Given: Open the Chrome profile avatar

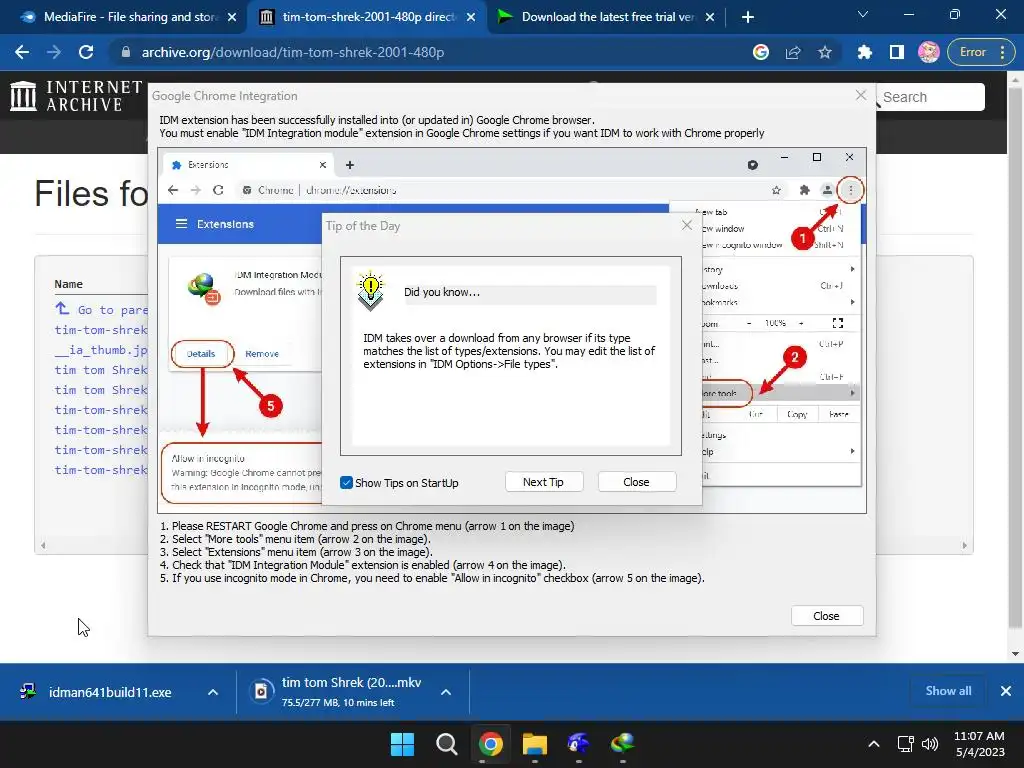Looking at the screenshot, I should [x=929, y=52].
